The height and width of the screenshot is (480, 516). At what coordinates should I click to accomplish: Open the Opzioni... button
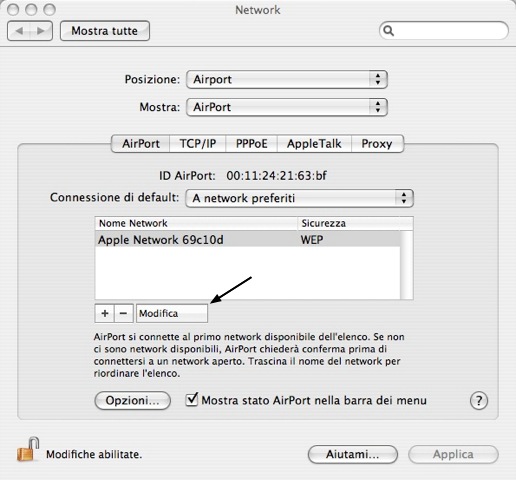tap(132, 400)
